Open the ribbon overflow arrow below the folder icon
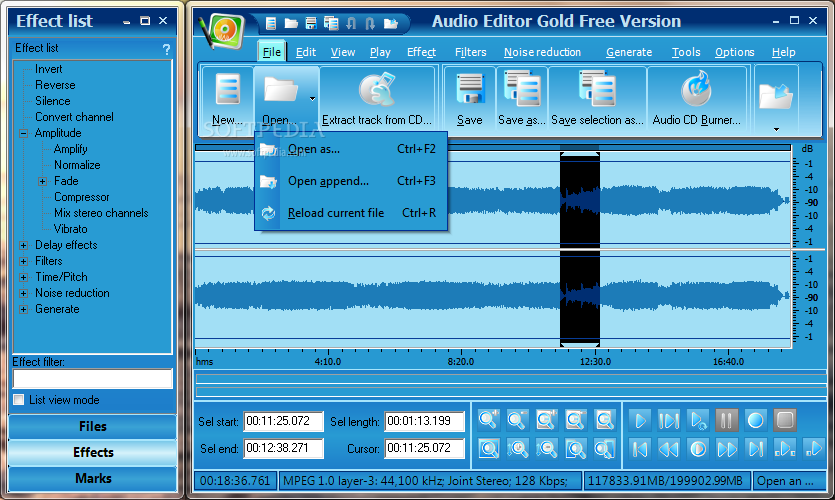 coord(776,129)
